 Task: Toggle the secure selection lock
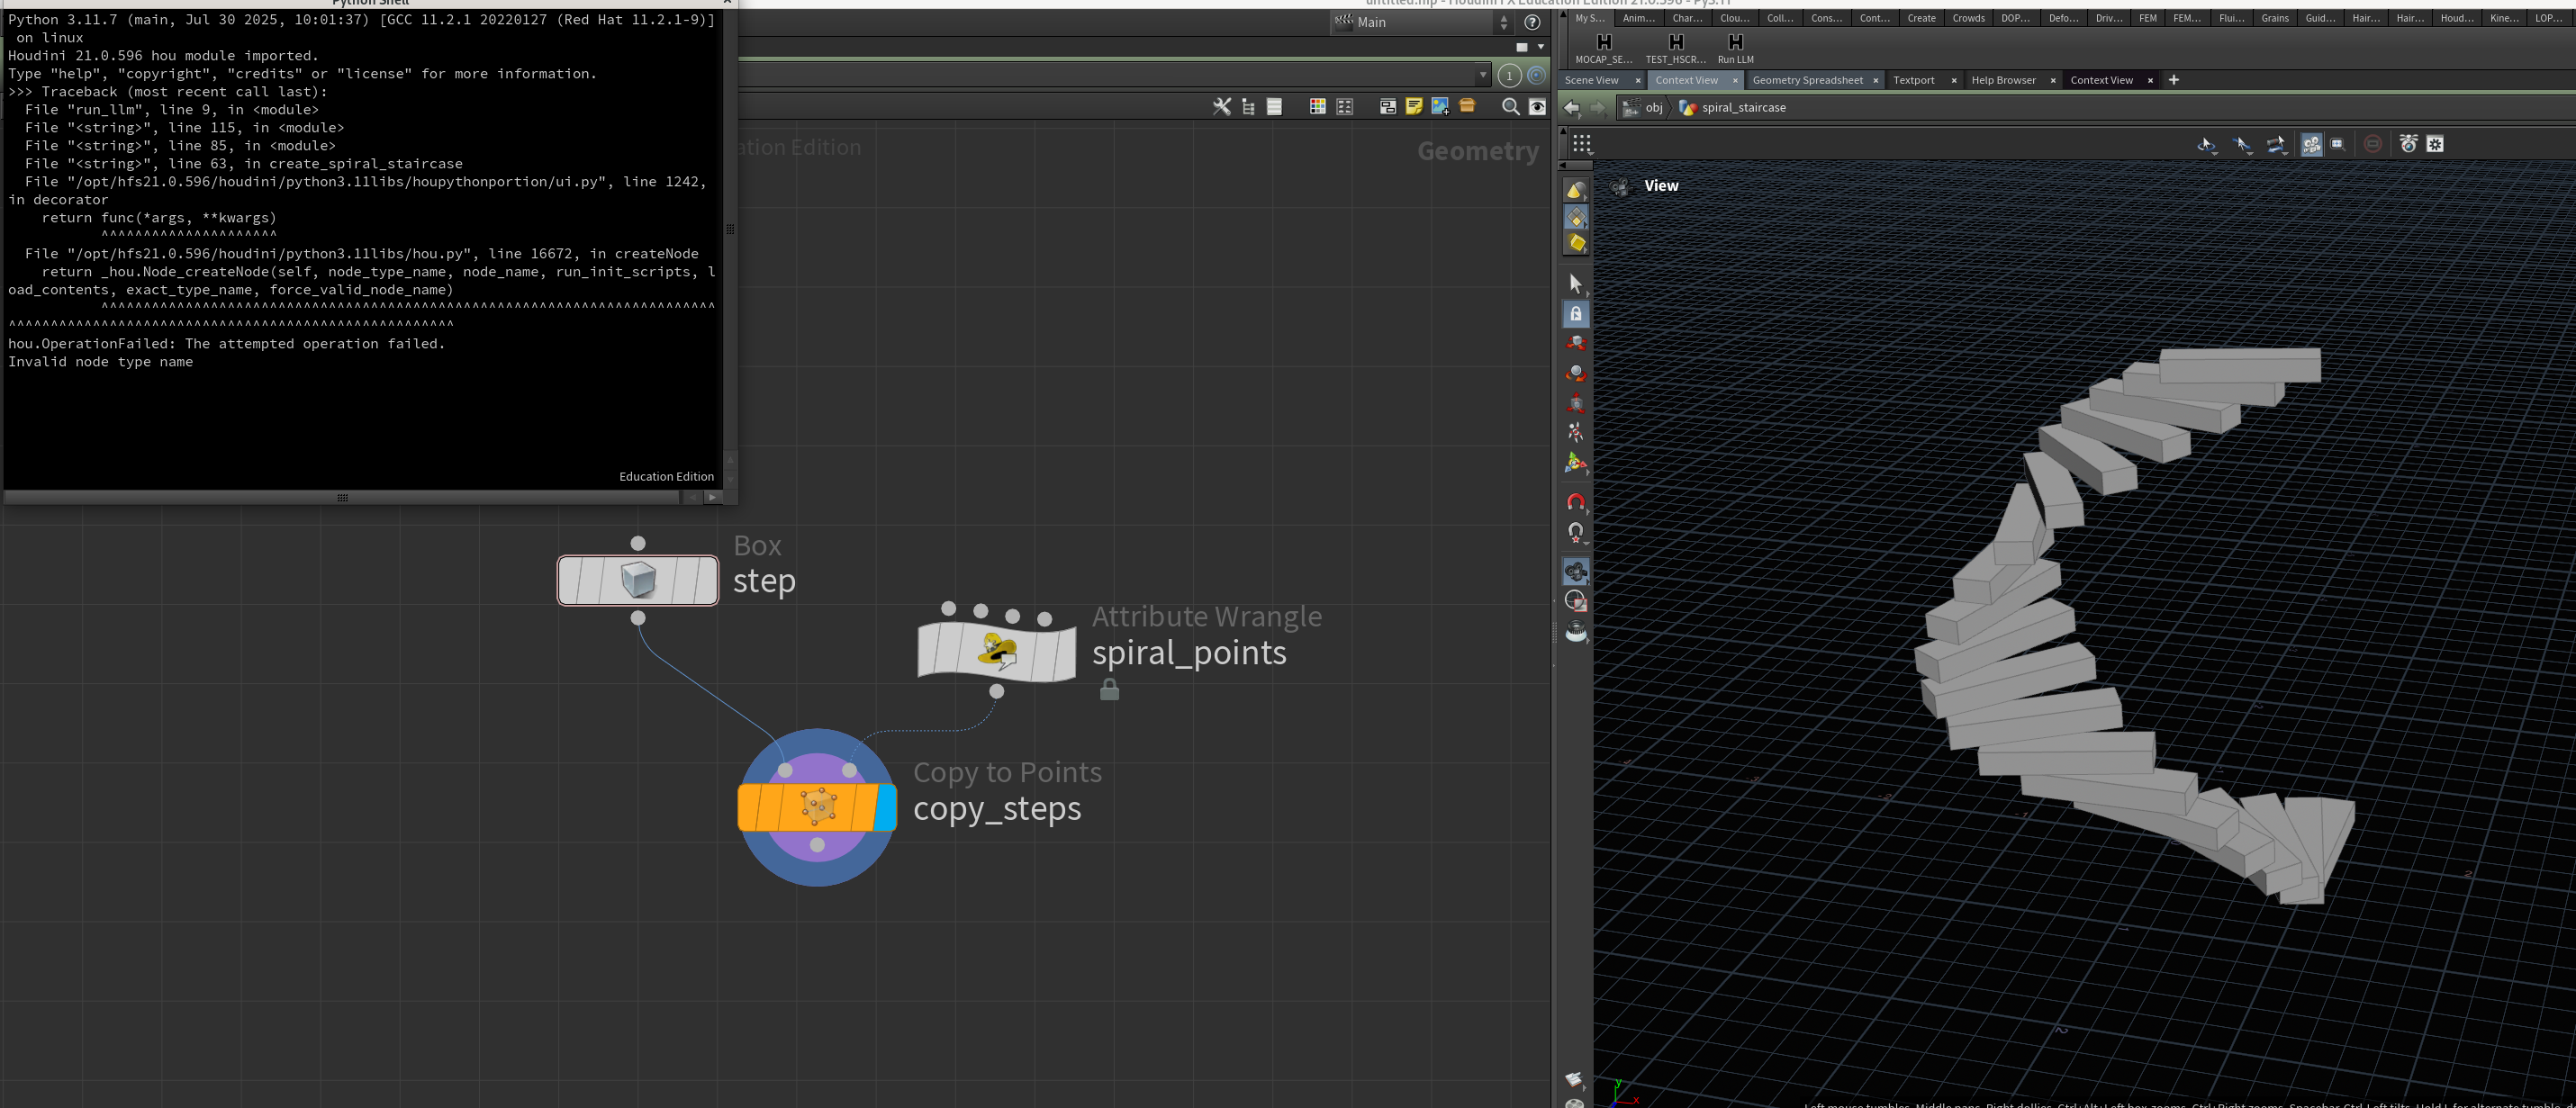click(1576, 314)
